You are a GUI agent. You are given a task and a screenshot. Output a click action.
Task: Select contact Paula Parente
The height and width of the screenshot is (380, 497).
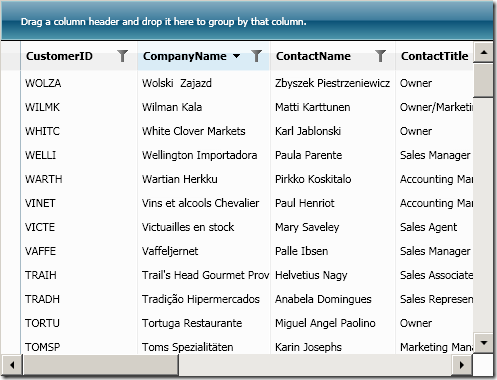pos(333,155)
